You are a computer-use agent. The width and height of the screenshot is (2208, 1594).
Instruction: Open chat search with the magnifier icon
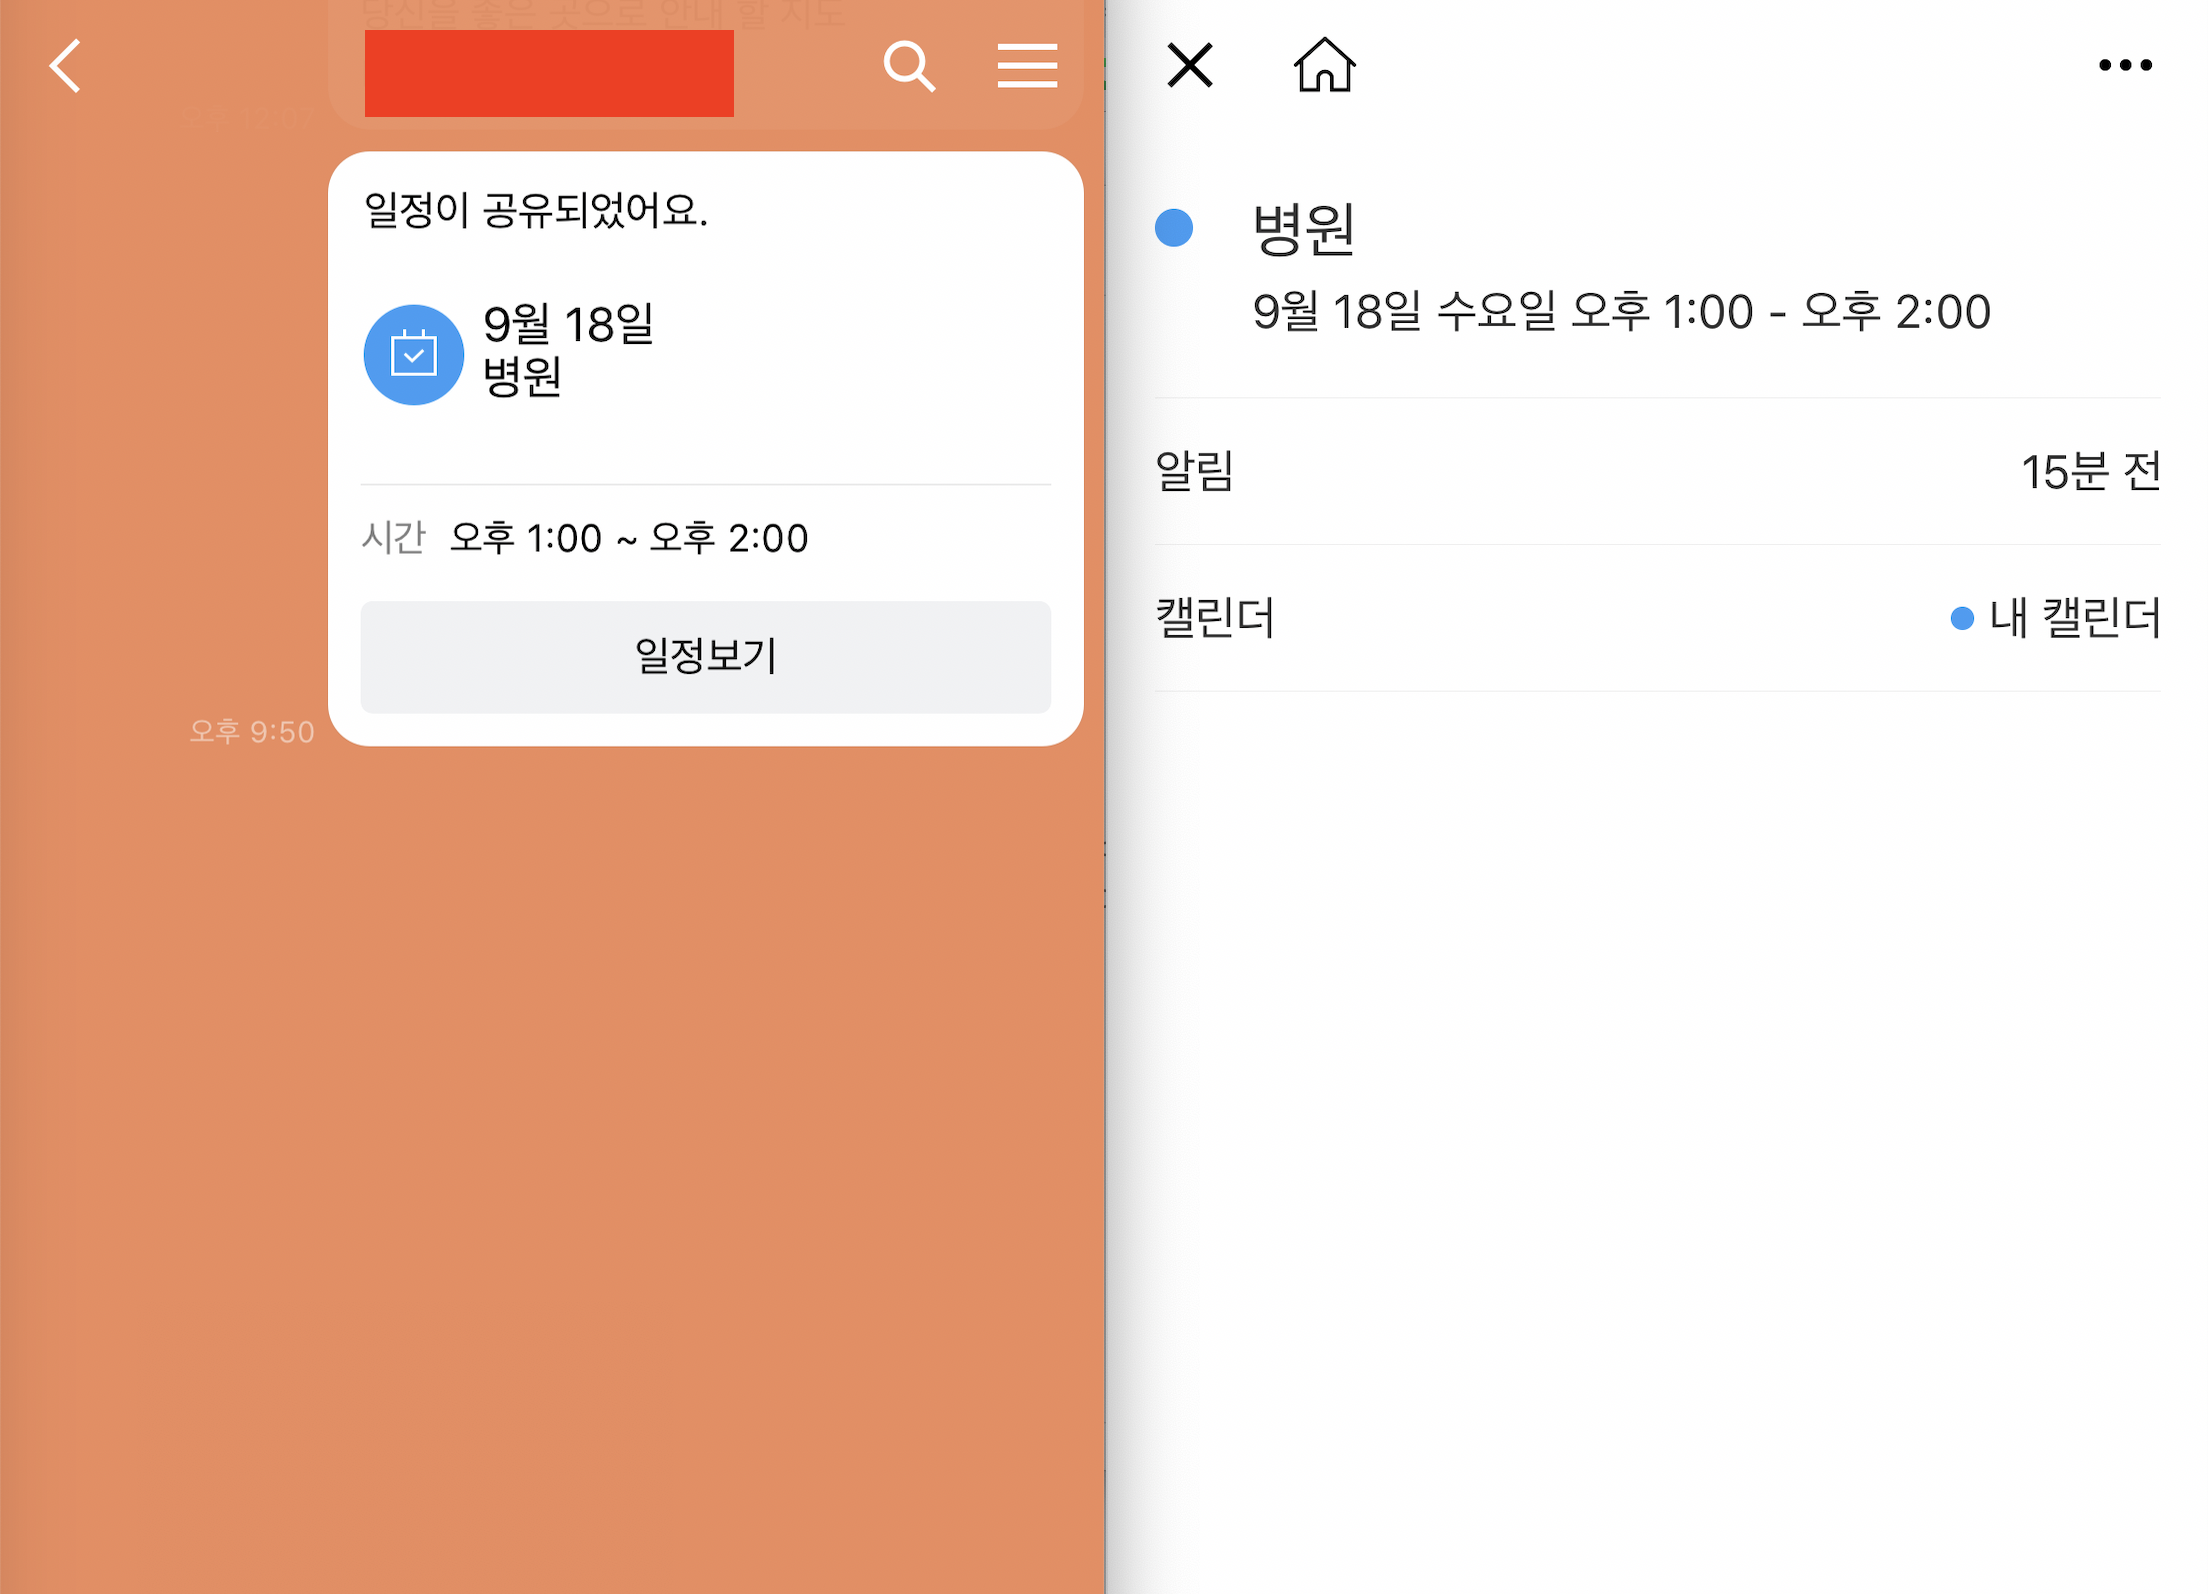pyautogui.click(x=908, y=66)
